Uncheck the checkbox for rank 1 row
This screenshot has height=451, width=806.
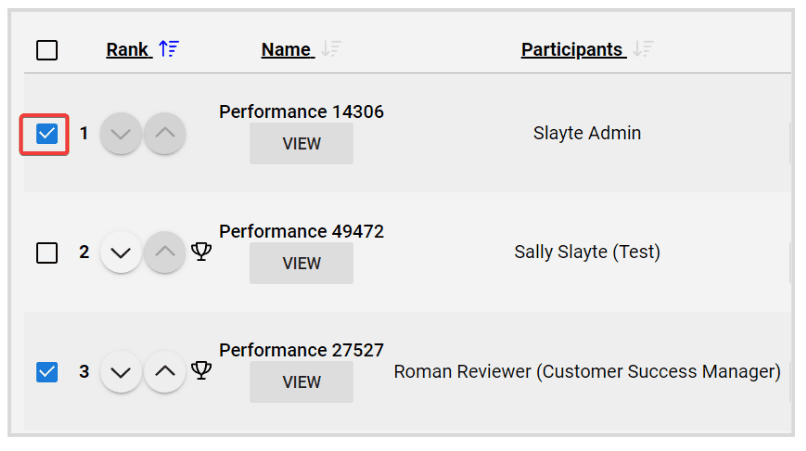coord(47,134)
